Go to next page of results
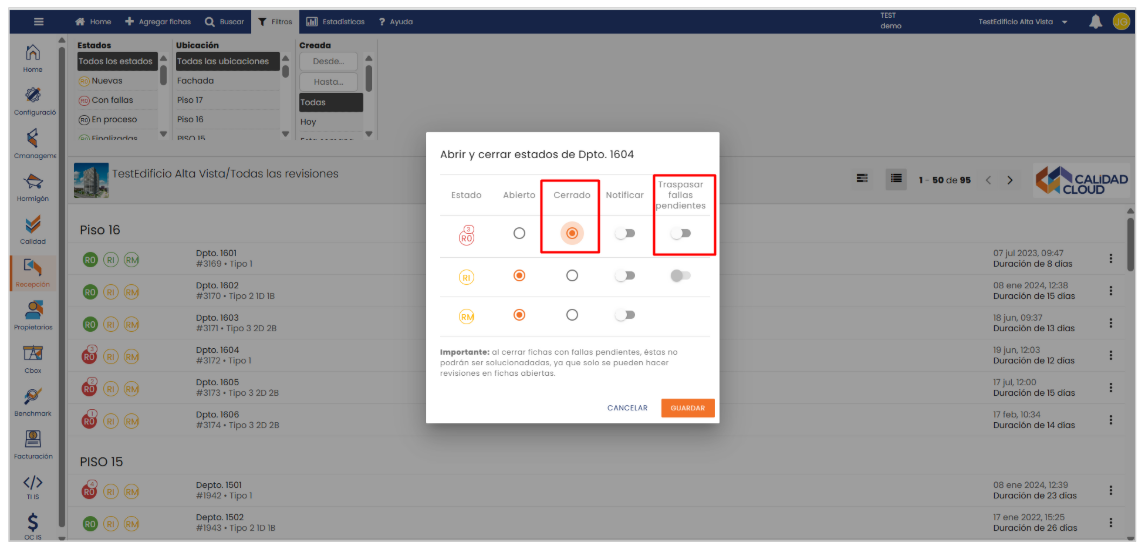This screenshot has width=1140, height=548. tap(1010, 180)
